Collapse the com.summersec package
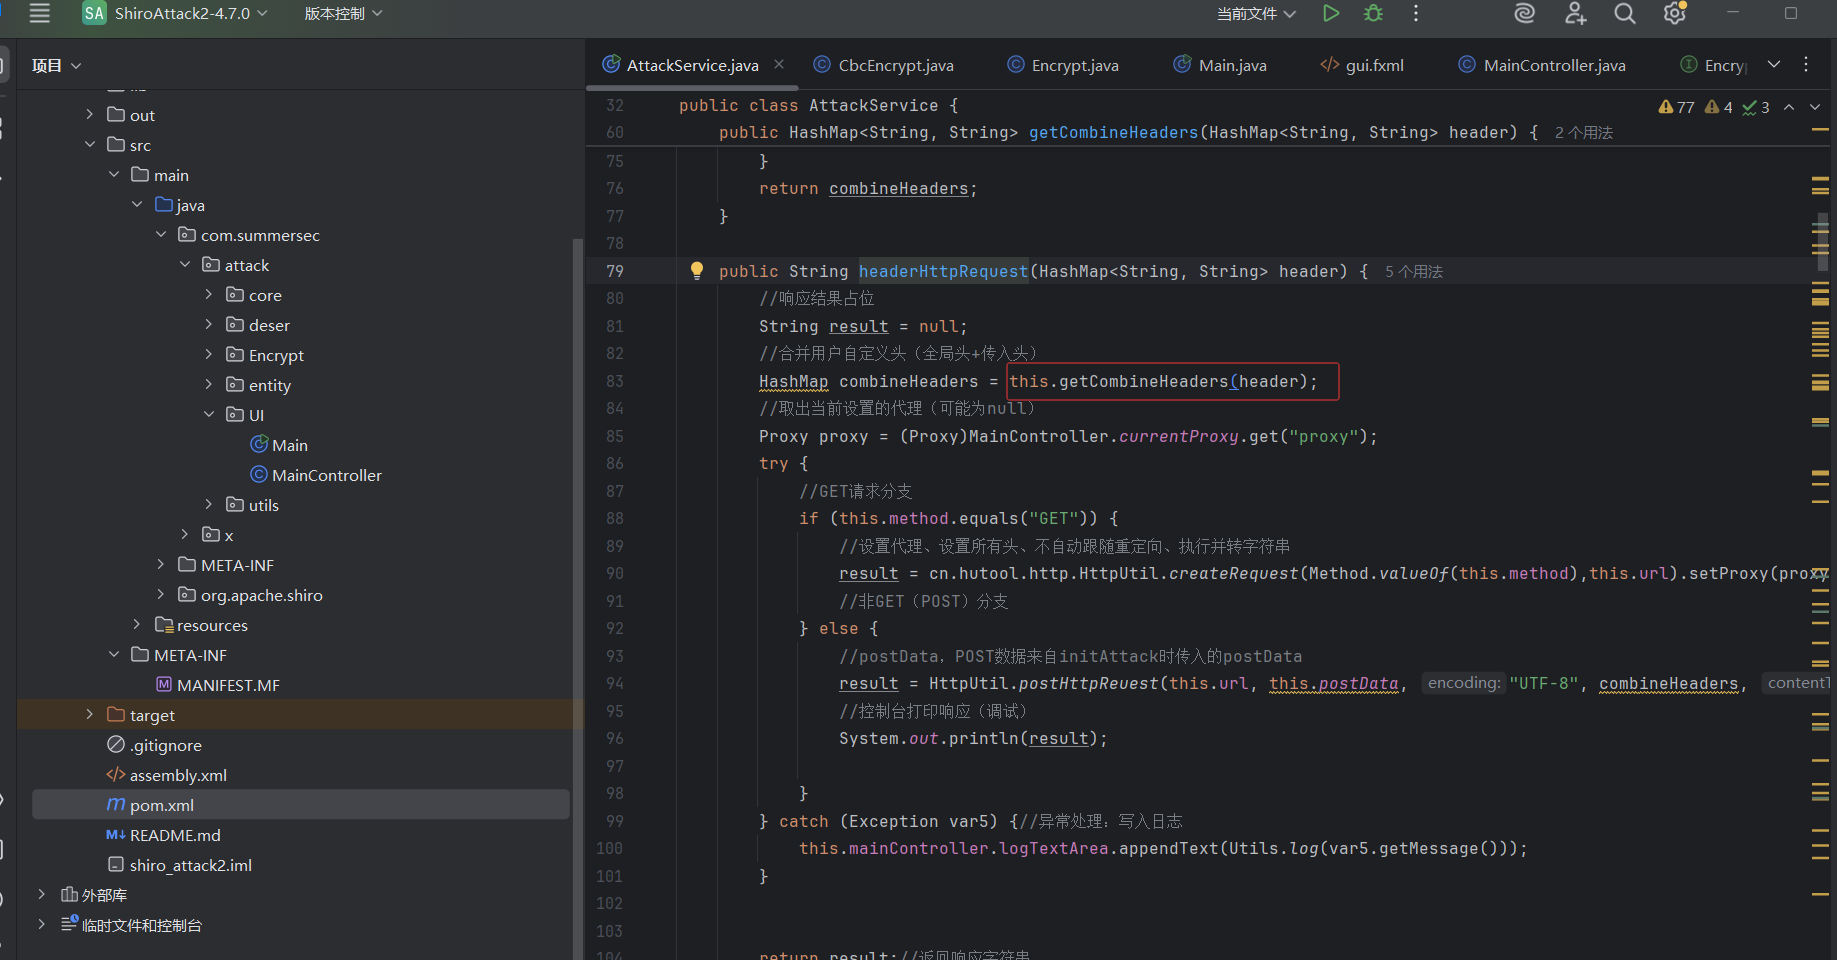 (161, 235)
